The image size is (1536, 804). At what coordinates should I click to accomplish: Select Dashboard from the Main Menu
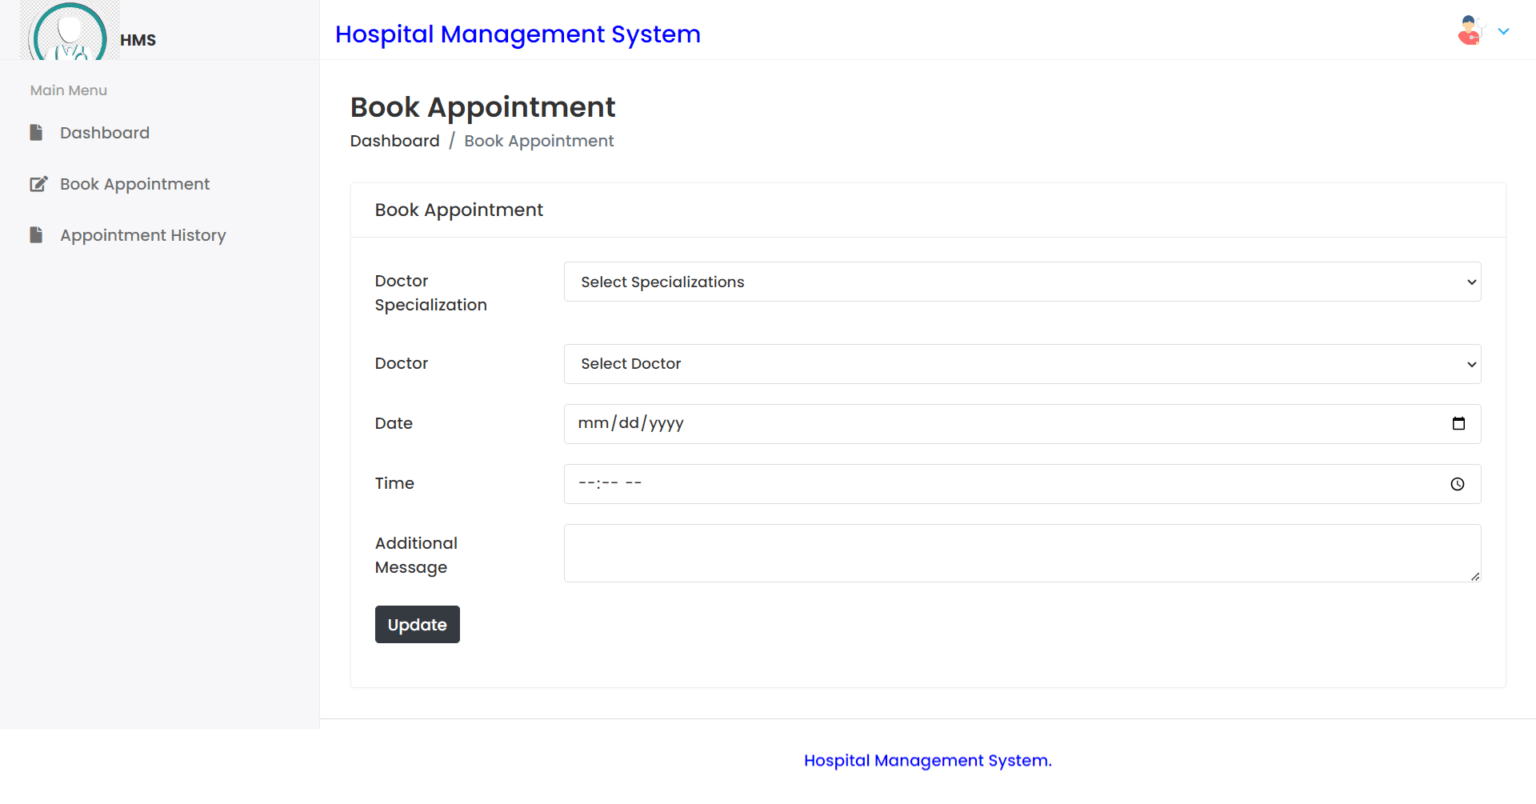click(104, 132)
